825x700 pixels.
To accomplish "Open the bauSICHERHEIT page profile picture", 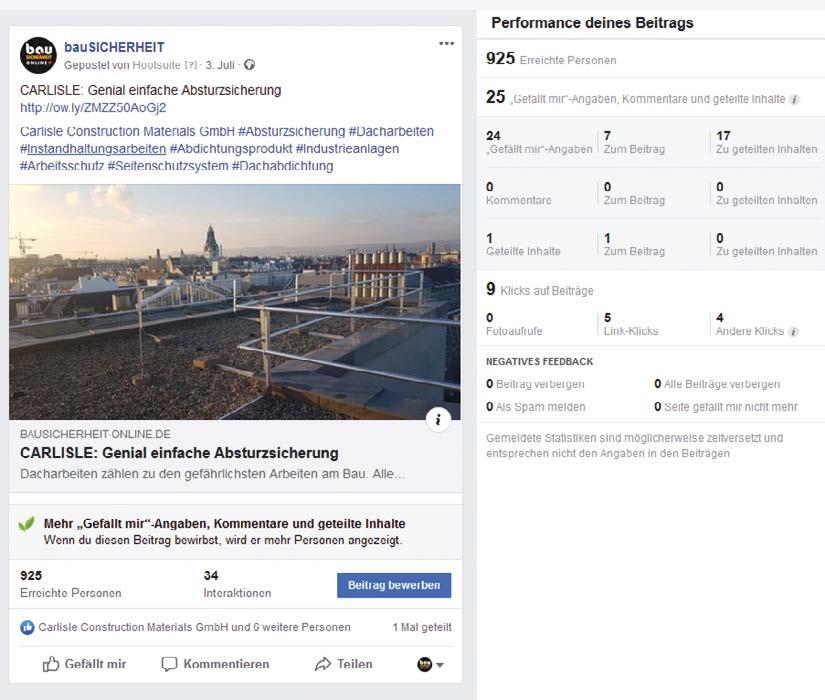I will [x=38, y=55].
